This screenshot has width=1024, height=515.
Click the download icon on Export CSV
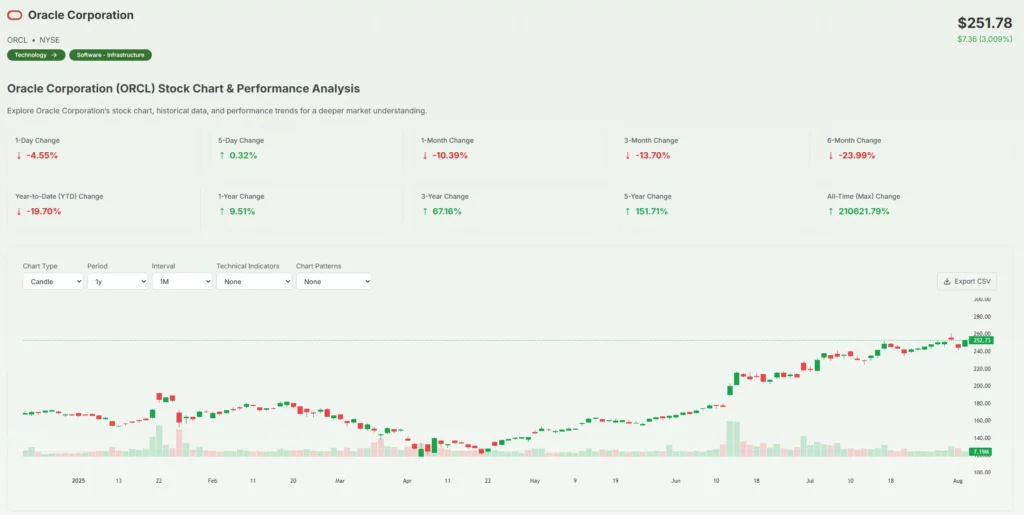click(946, 282)
